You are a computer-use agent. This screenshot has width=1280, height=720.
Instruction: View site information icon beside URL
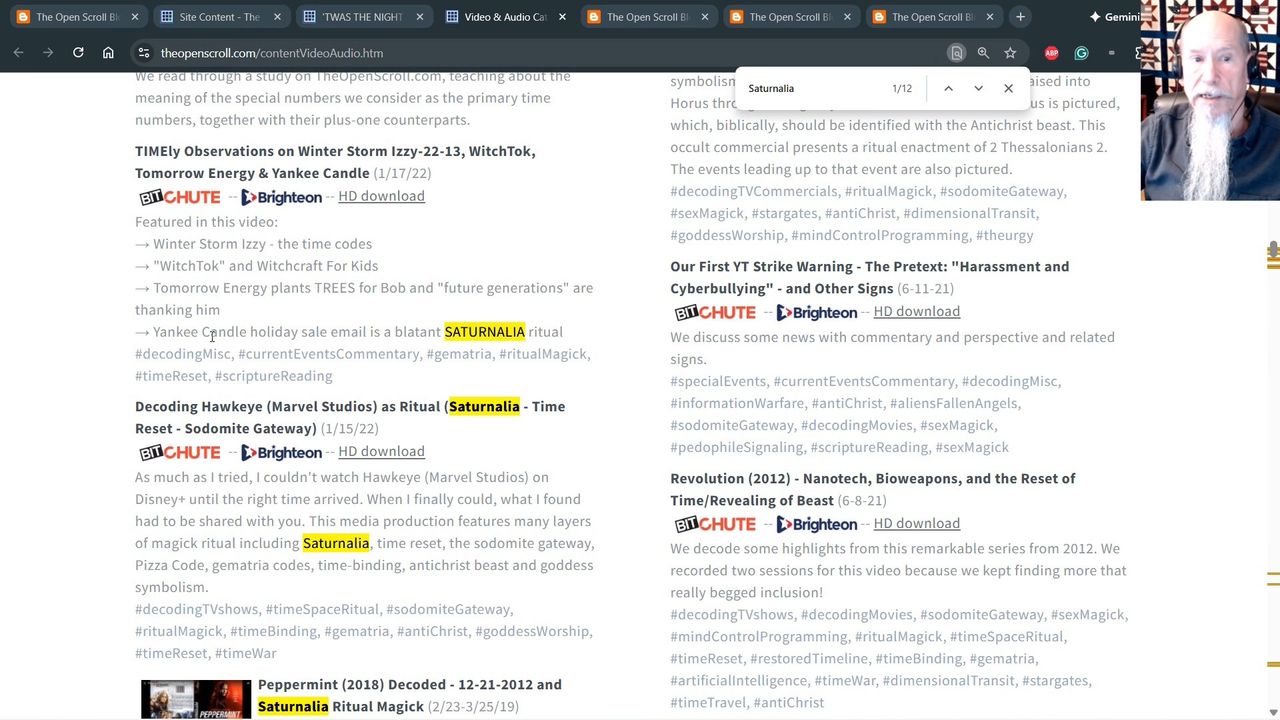(x=144, y=53)
